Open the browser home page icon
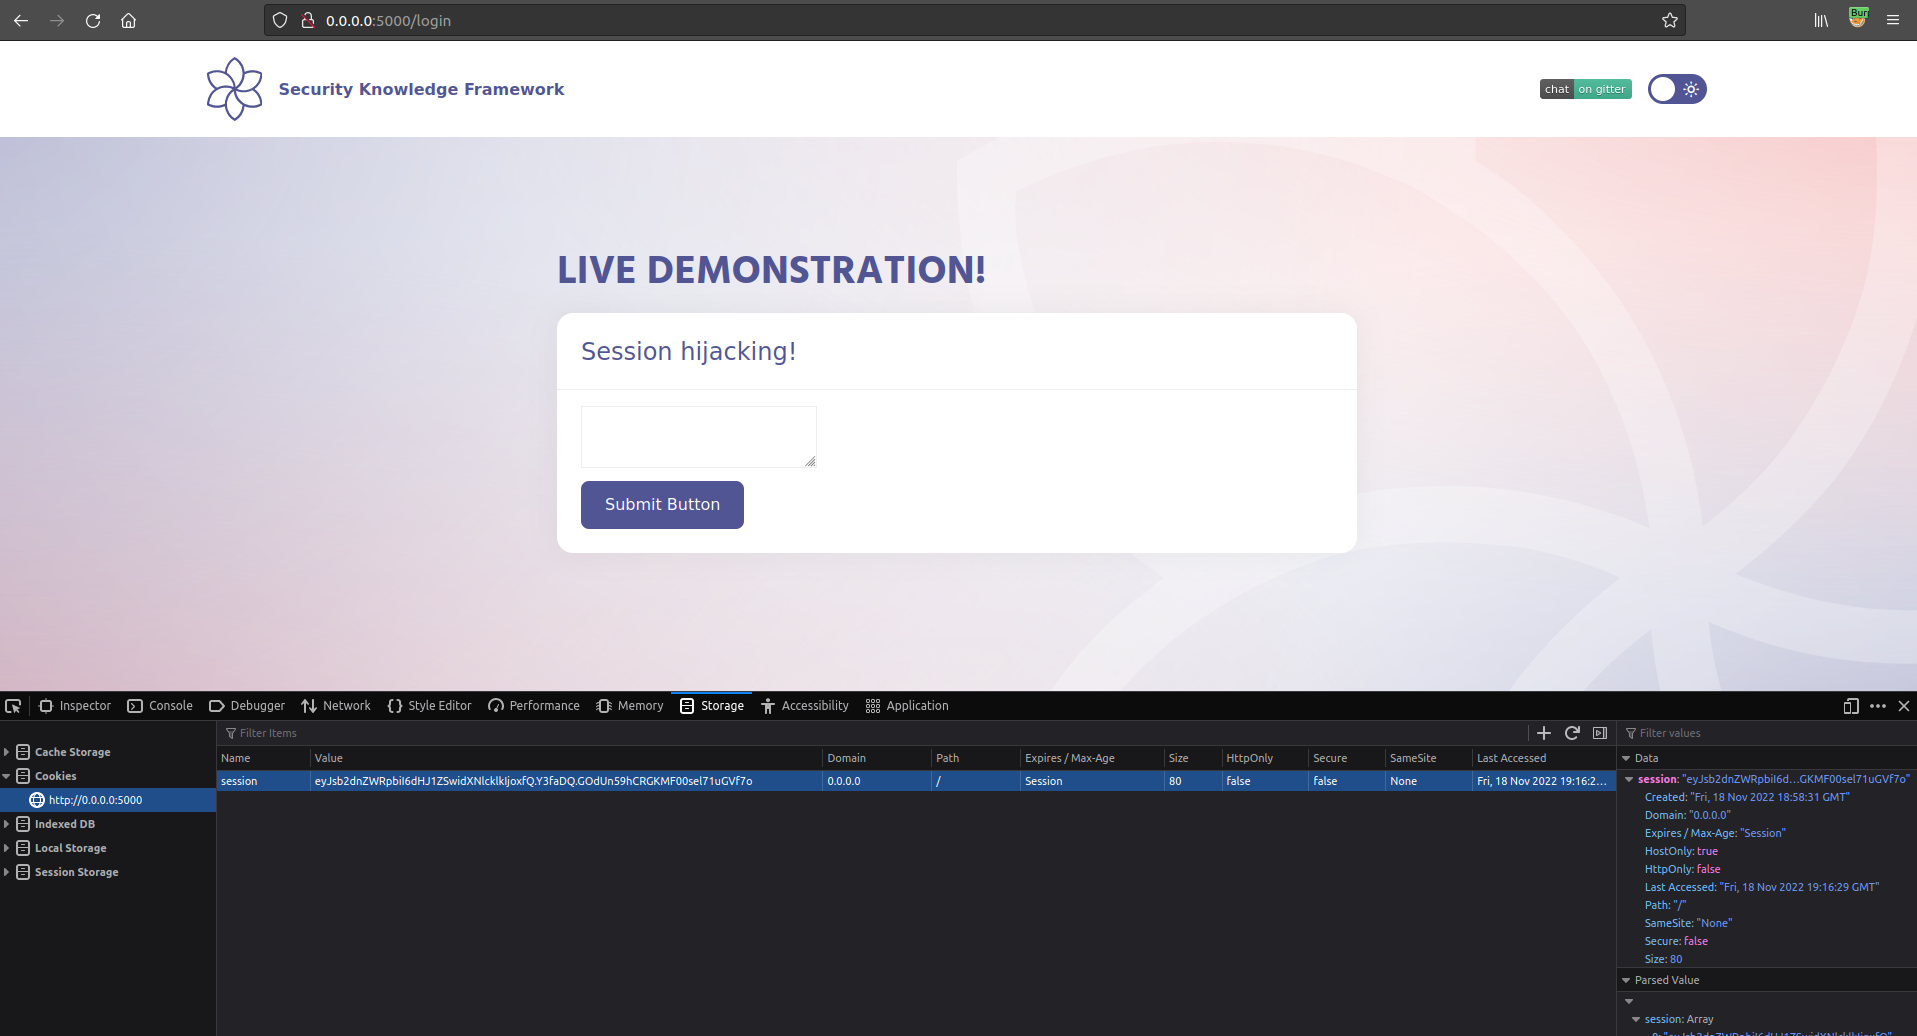1917x1036 pixels. click(x=128, y=20)
